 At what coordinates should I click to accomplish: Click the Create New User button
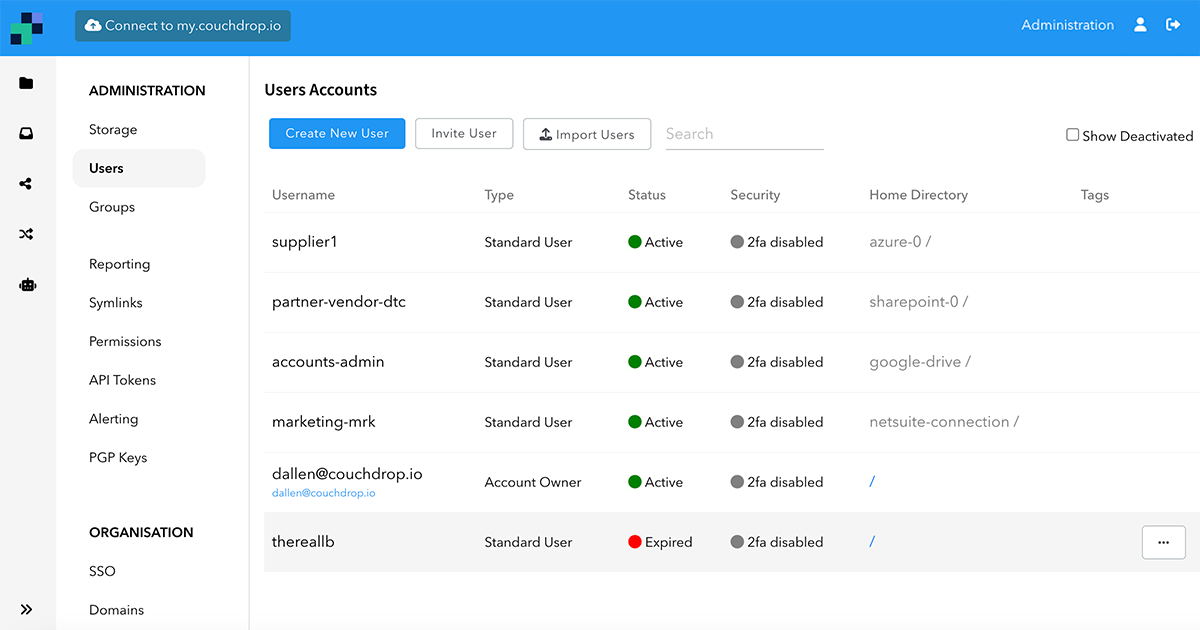tap(337, 133)
